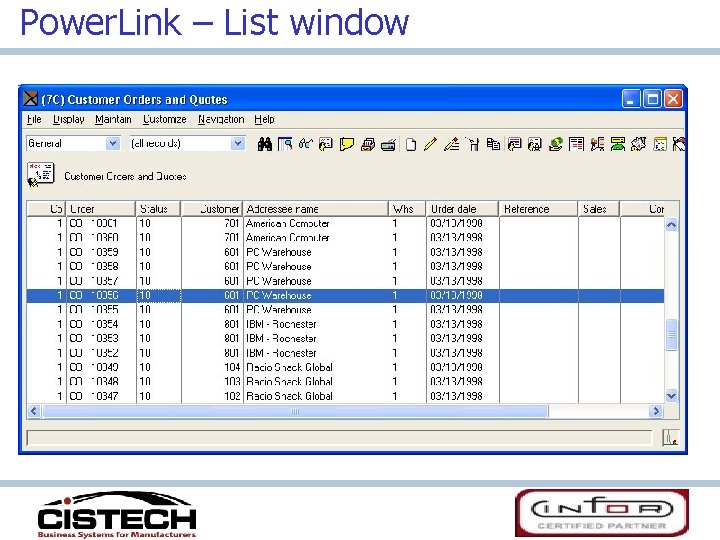Select the order 10353 row
This screenshot has height=540, width=720.
[345, 338]
